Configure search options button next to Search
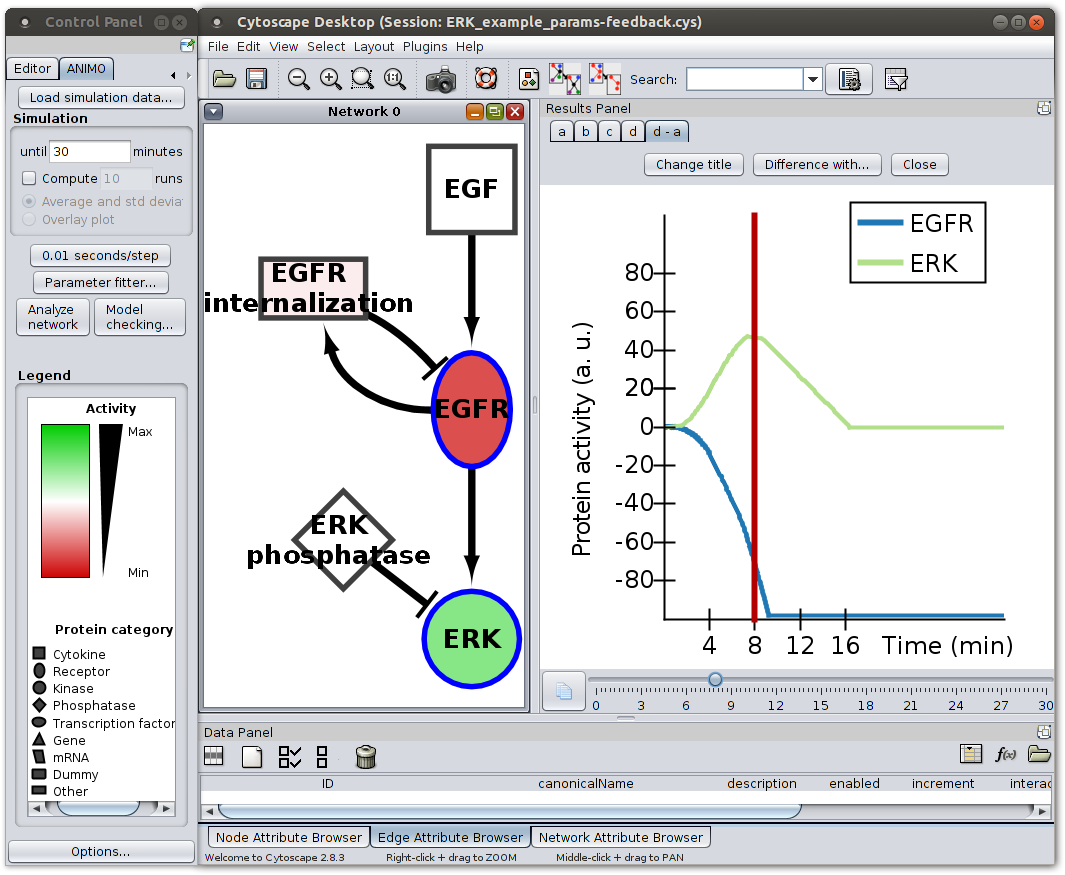Viewport: 1065px width, 875px height. tap(849, 79)
